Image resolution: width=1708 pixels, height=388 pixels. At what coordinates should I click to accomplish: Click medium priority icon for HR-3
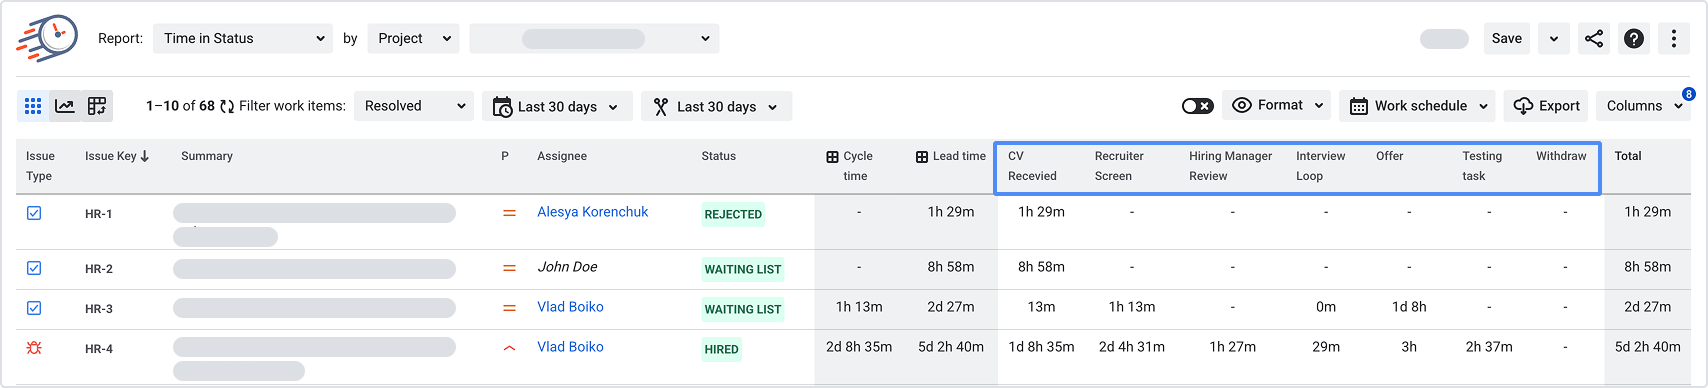pos(509,308)
